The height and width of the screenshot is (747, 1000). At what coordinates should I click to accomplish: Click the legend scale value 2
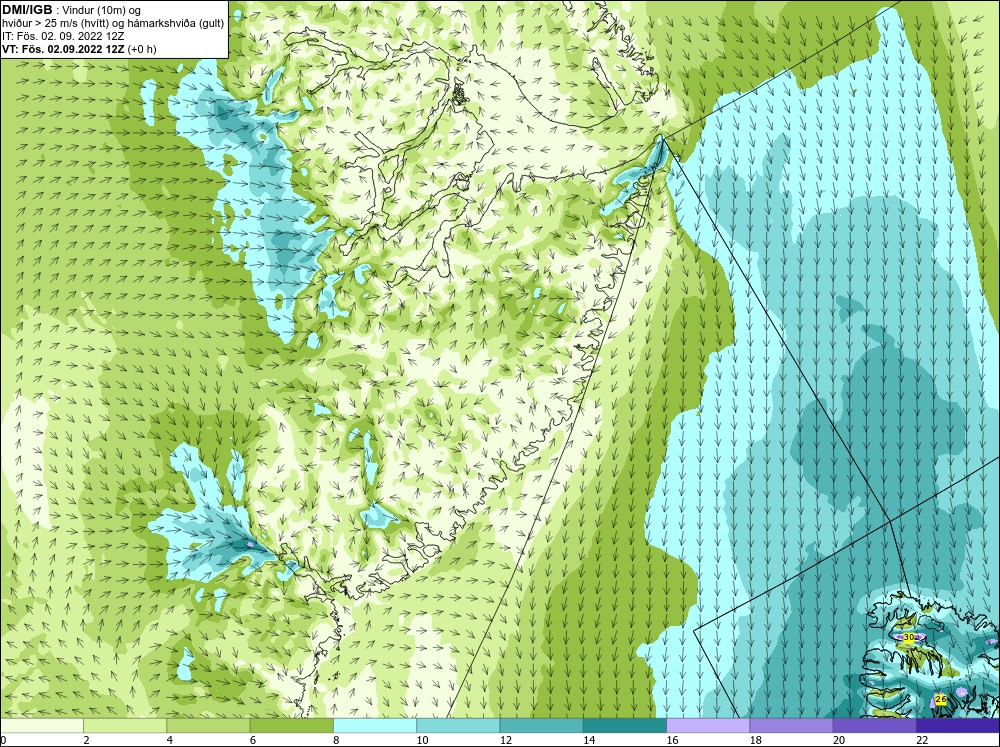point(86,740)
